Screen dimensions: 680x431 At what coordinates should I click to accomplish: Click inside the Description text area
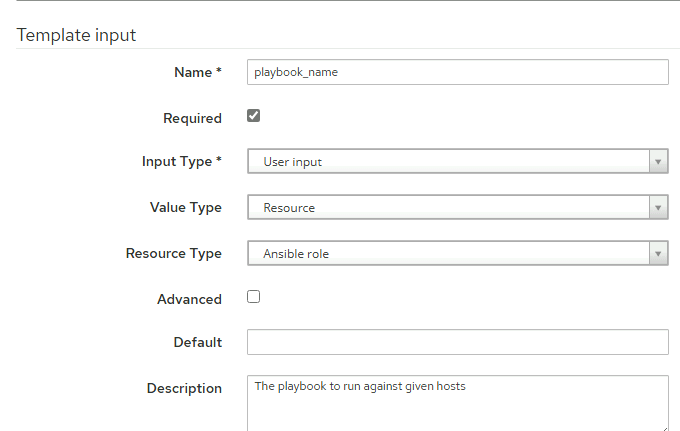(458, 403)
